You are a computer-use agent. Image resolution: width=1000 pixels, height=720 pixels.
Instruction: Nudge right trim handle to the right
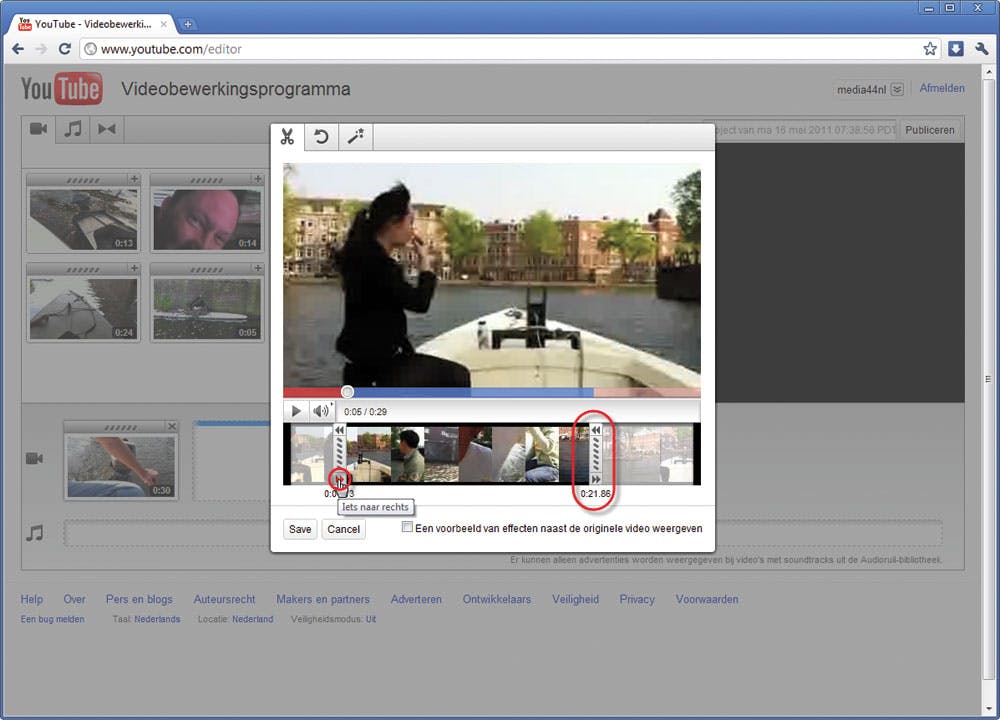[x=596, y=480]
